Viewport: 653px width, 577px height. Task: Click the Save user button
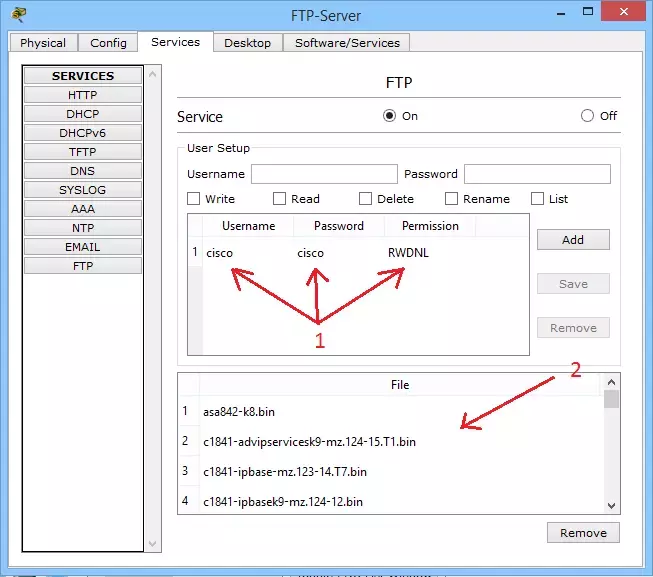pyautogui.click(x=573, y=284)
